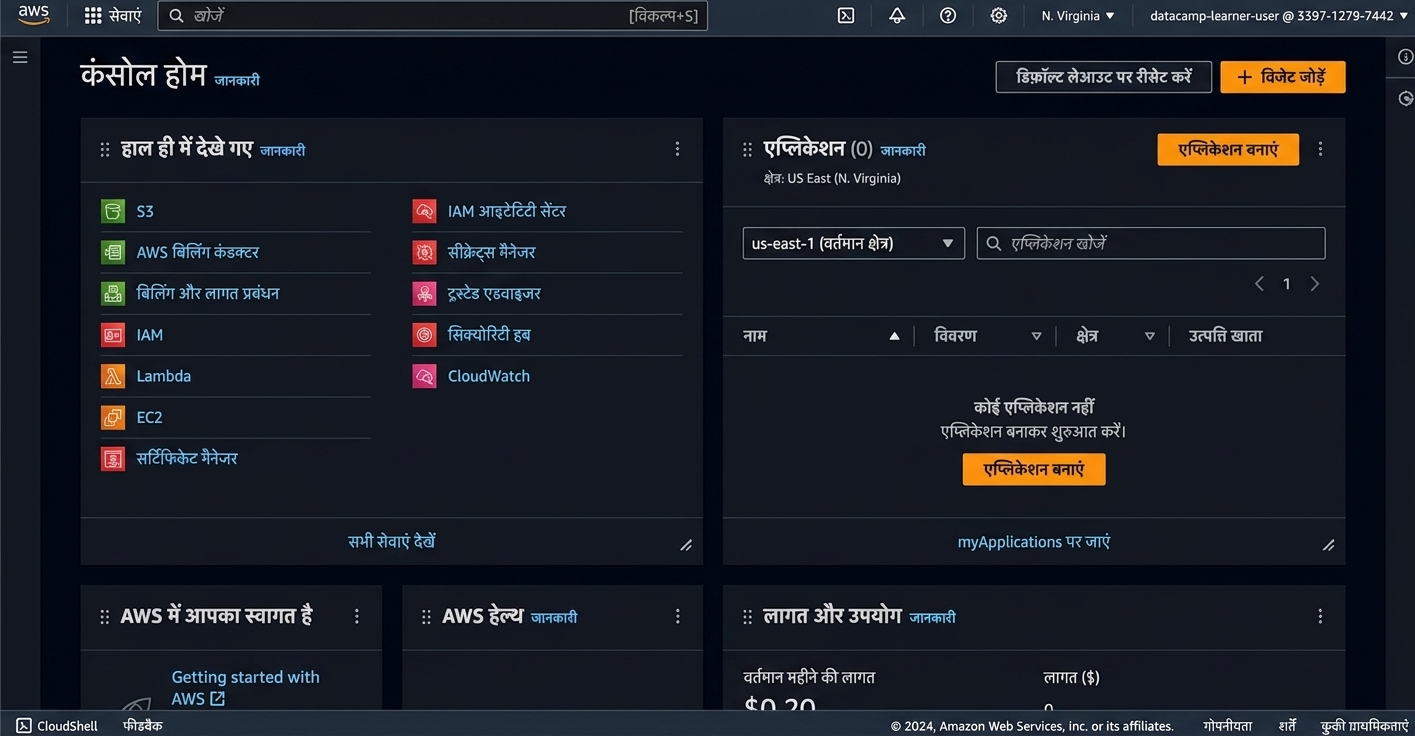Open the AWS हेल्थ widget options menu
This screenshot has height=736, width=1415.
[677, 616]
